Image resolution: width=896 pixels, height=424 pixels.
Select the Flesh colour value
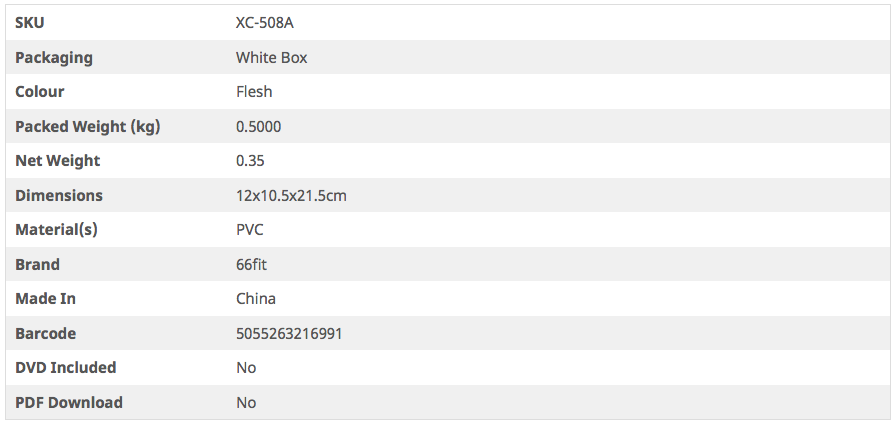pyautogui.click(x=254, y=92)
